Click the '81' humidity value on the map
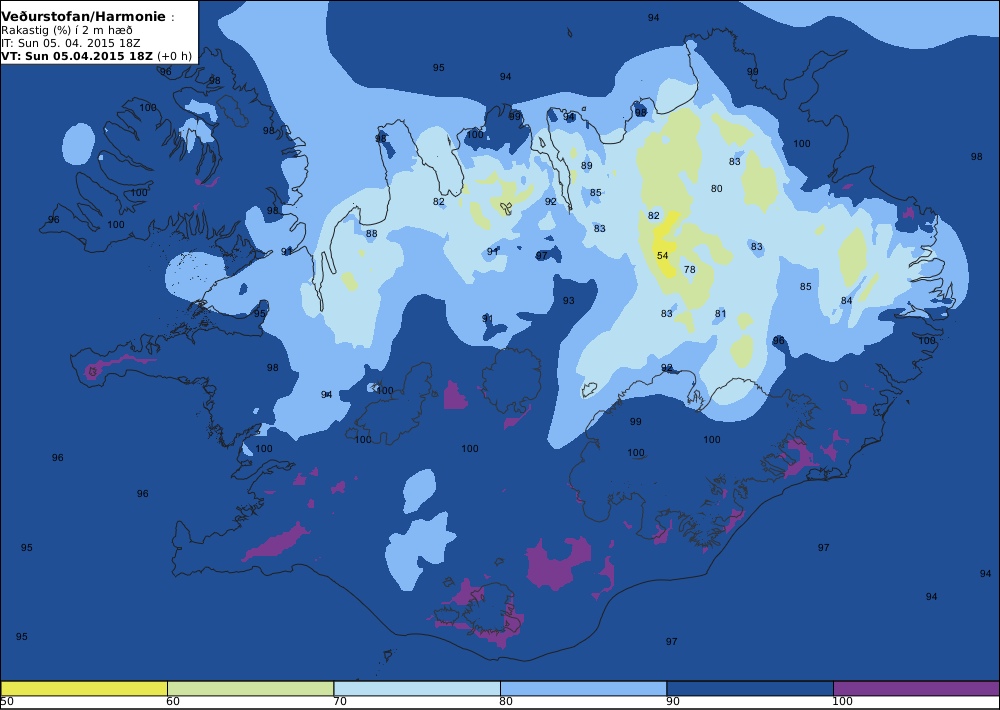The image size is (1000, 710). [x=720, y=314]
